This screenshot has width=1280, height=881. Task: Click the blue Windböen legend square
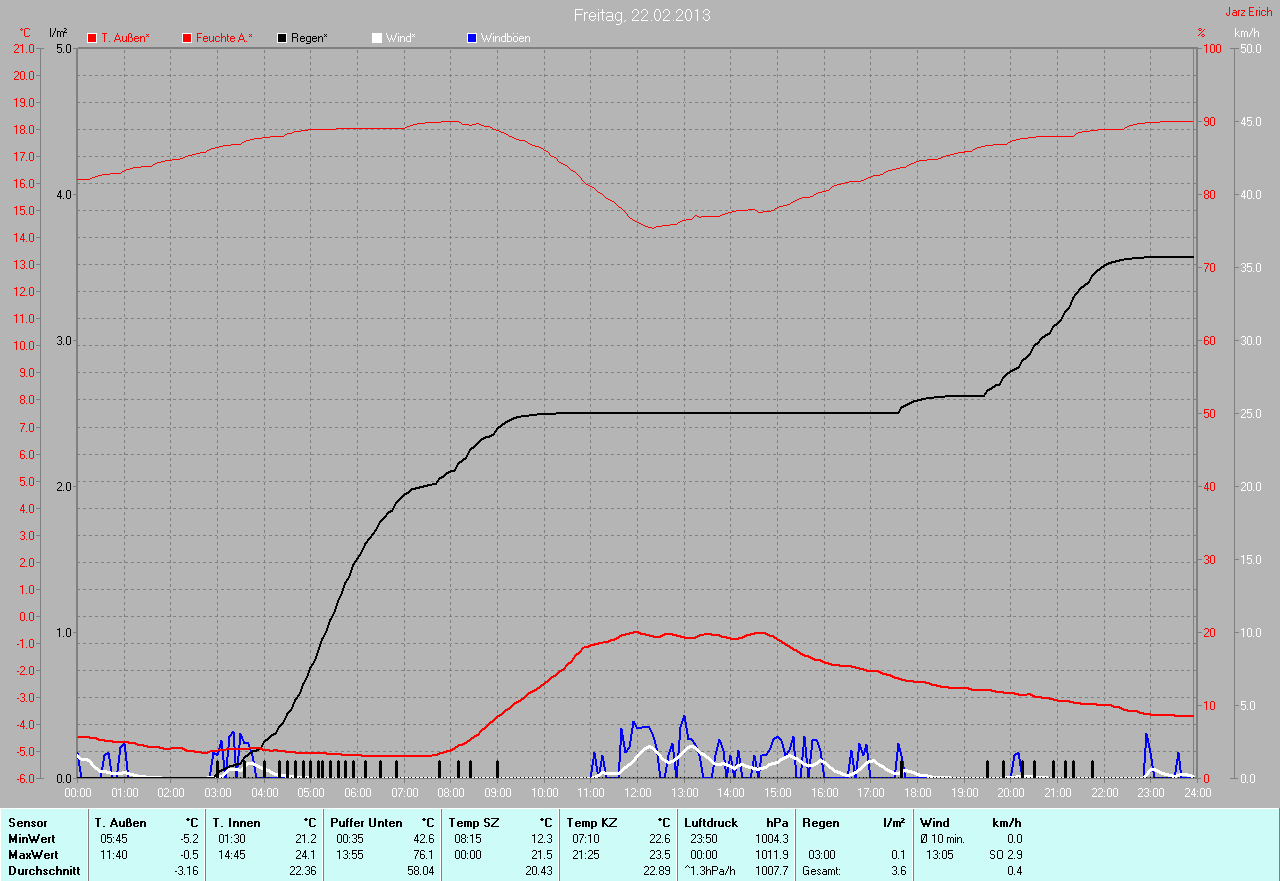472,38
